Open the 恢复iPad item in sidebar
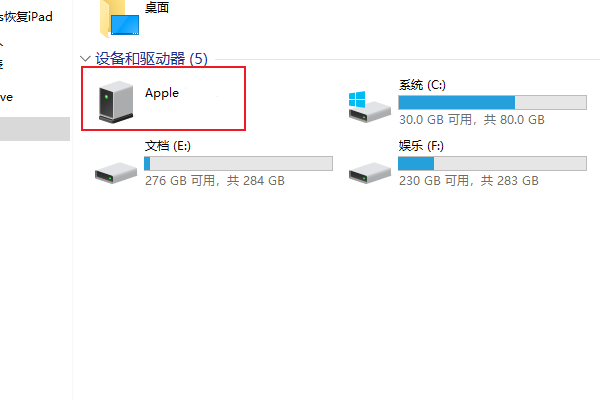Image resolution: width=600 pixels, height=400 pixels. [x=26, y=17]
